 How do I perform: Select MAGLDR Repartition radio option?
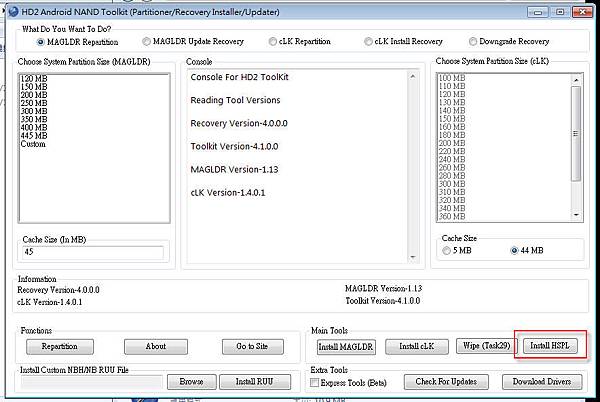(x=78, y=42)
